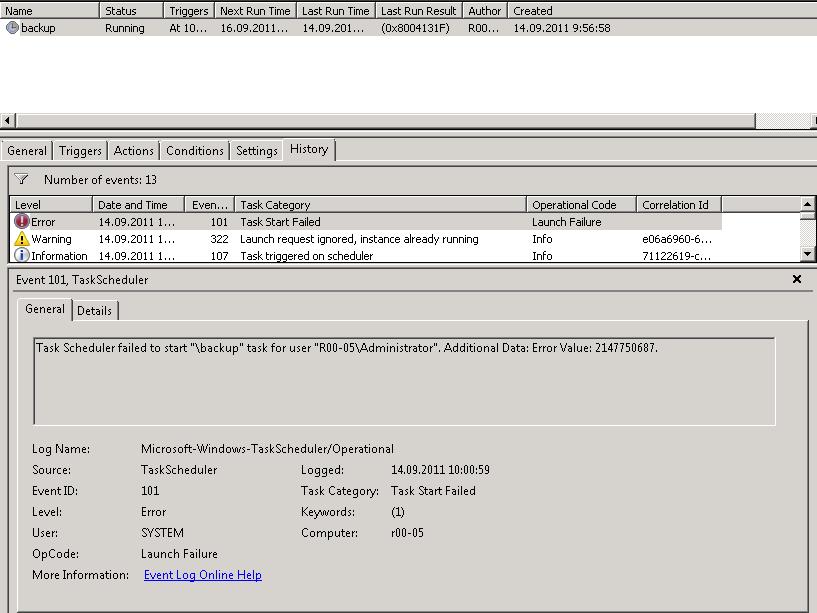Viewport: 817px width, 613px height.
Task: Click the yellow Warning level icon
Action: coord(22,239)
